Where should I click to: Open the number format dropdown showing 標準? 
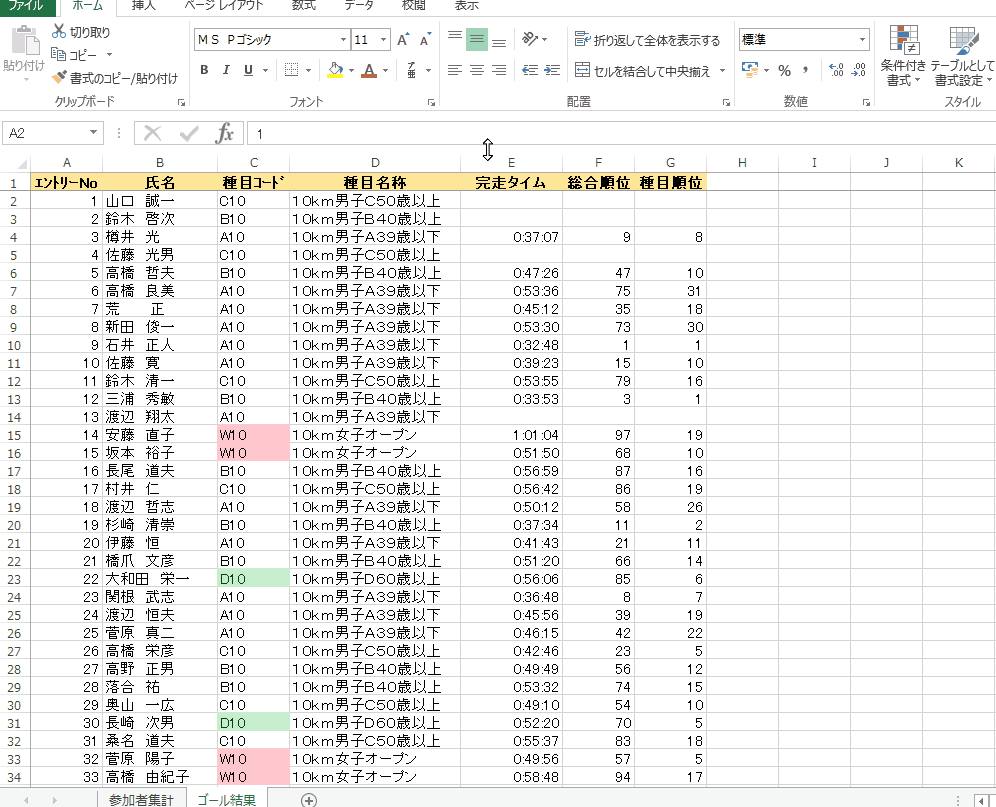coord(862,40)
